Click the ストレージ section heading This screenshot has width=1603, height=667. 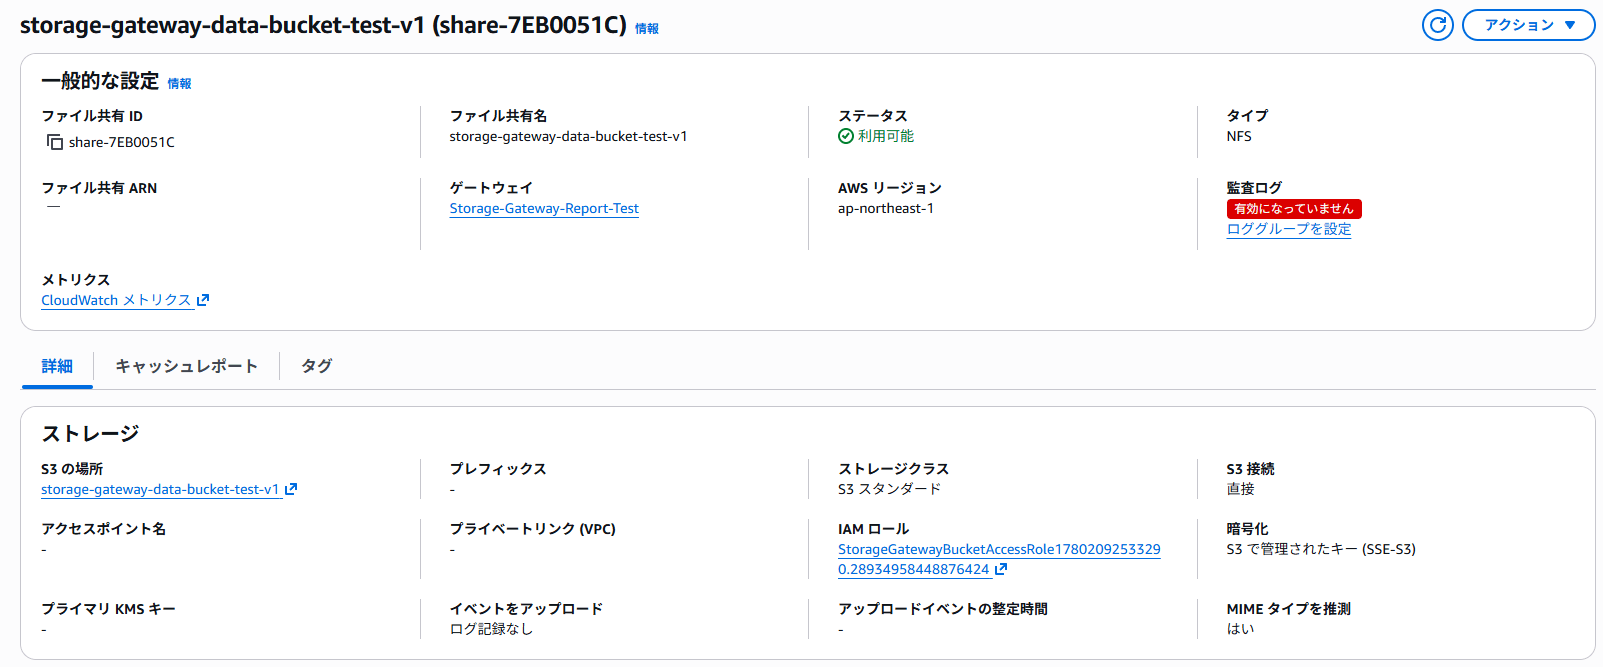click(90, 433)
